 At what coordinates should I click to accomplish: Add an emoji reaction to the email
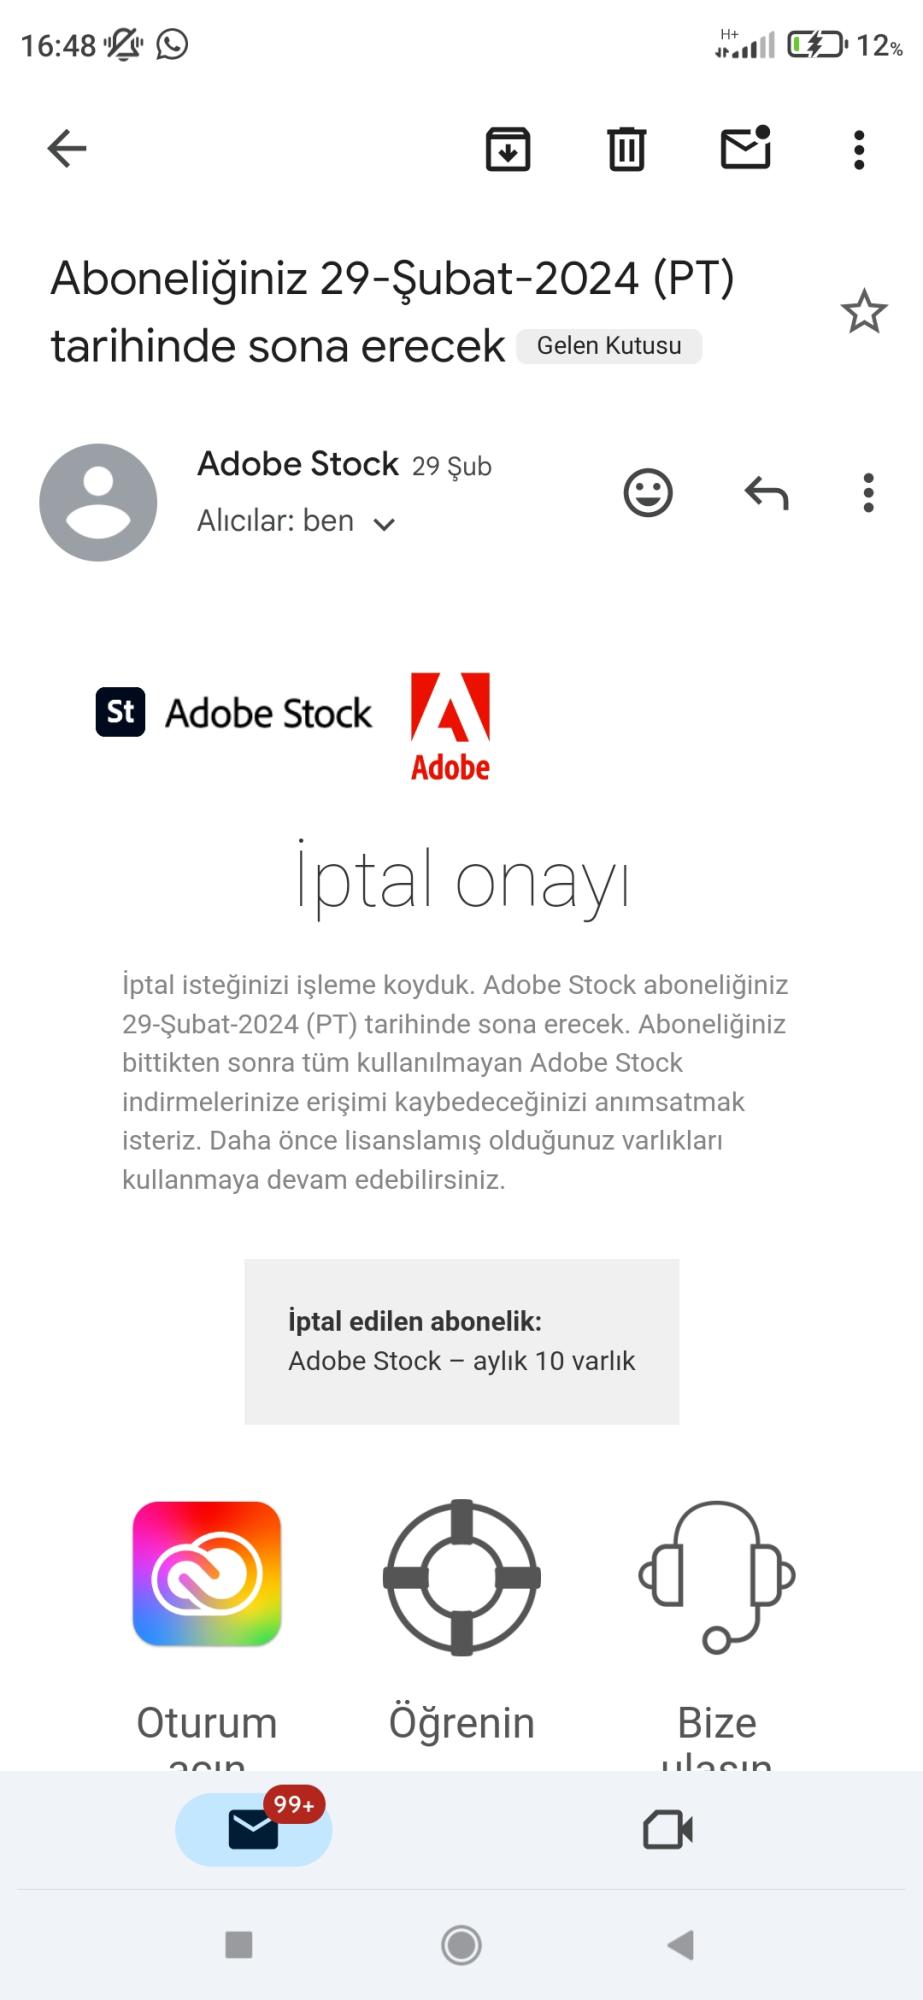coord(648,491)
